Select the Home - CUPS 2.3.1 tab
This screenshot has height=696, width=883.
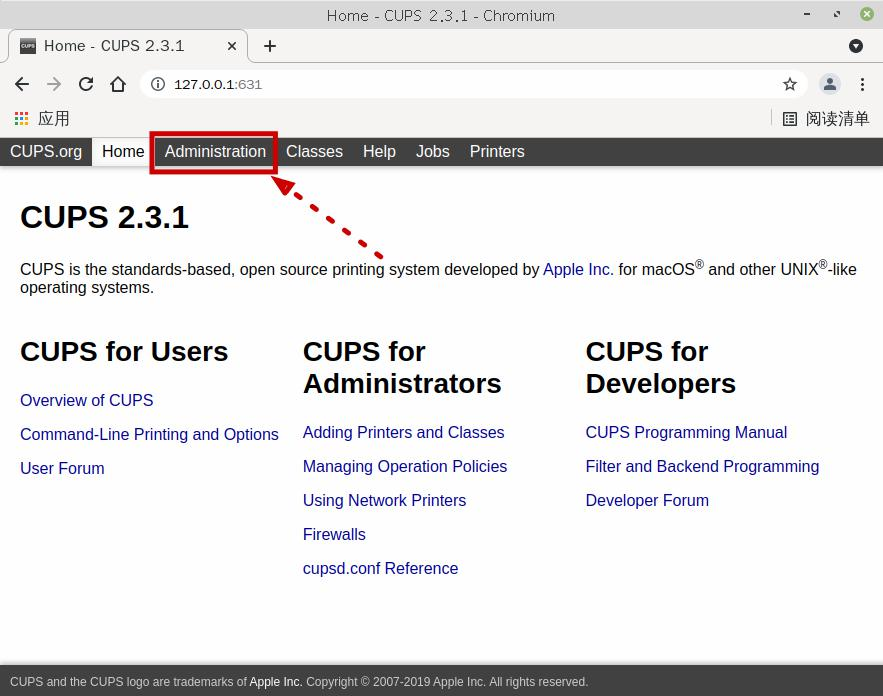(x=127, y=46)
